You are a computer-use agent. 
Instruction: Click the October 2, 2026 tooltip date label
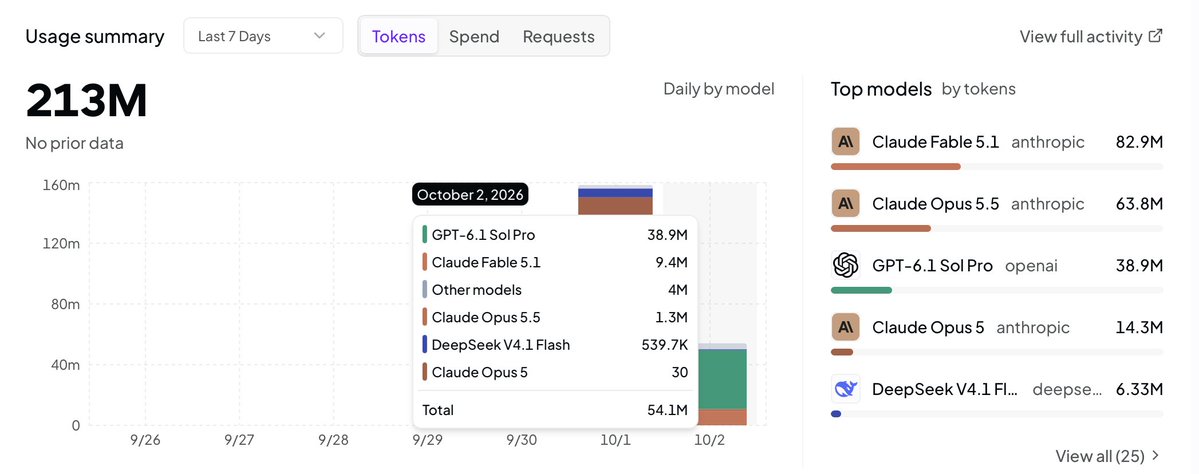pos(470,194)
